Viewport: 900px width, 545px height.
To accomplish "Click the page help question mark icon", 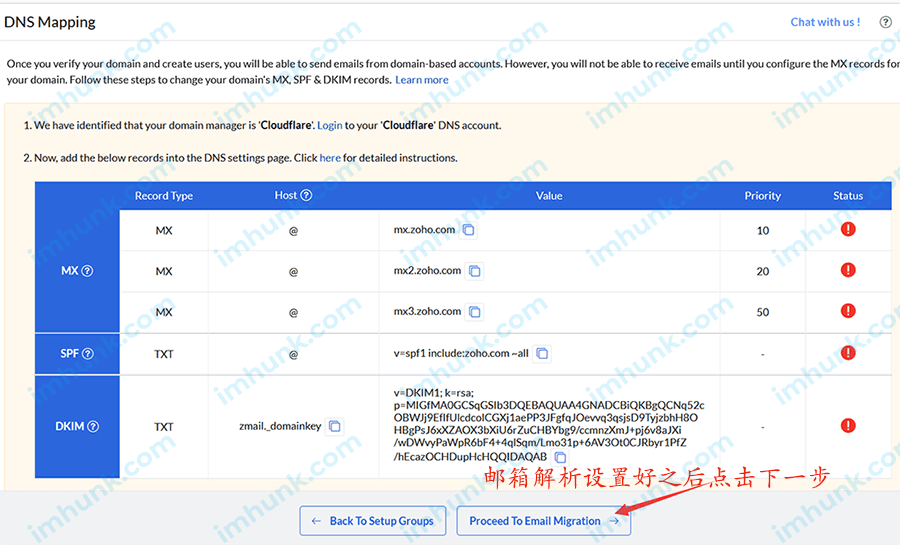I will pyautogui.click(x=885, y=22).
